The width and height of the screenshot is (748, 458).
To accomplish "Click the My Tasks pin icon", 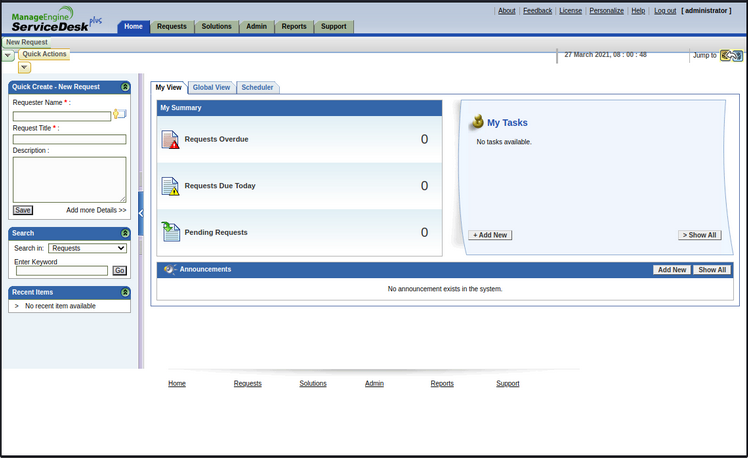I will click(477, 122).
